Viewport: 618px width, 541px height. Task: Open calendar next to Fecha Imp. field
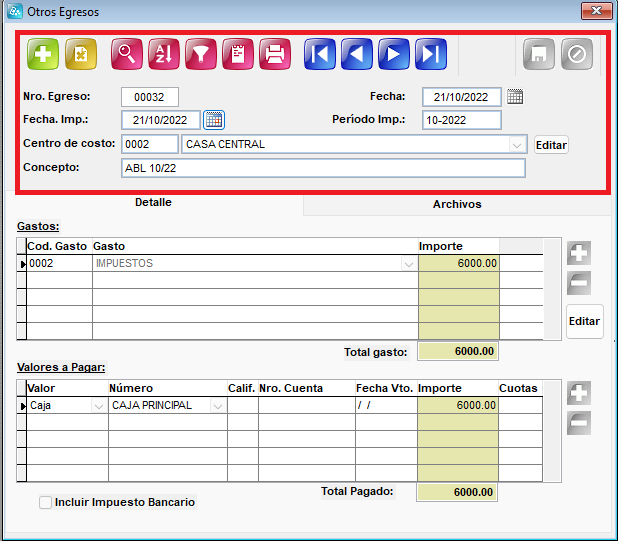(x=214, y=120)
